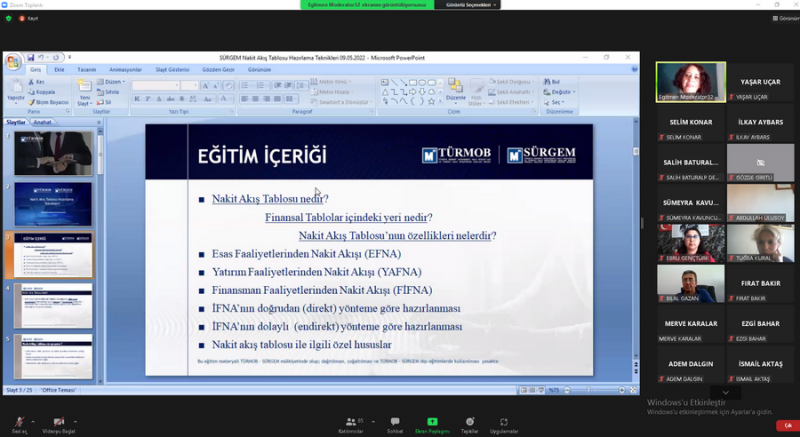Unmute the microphone in Zoom toolbar
The image size is (800, 437).
point(18,422)
